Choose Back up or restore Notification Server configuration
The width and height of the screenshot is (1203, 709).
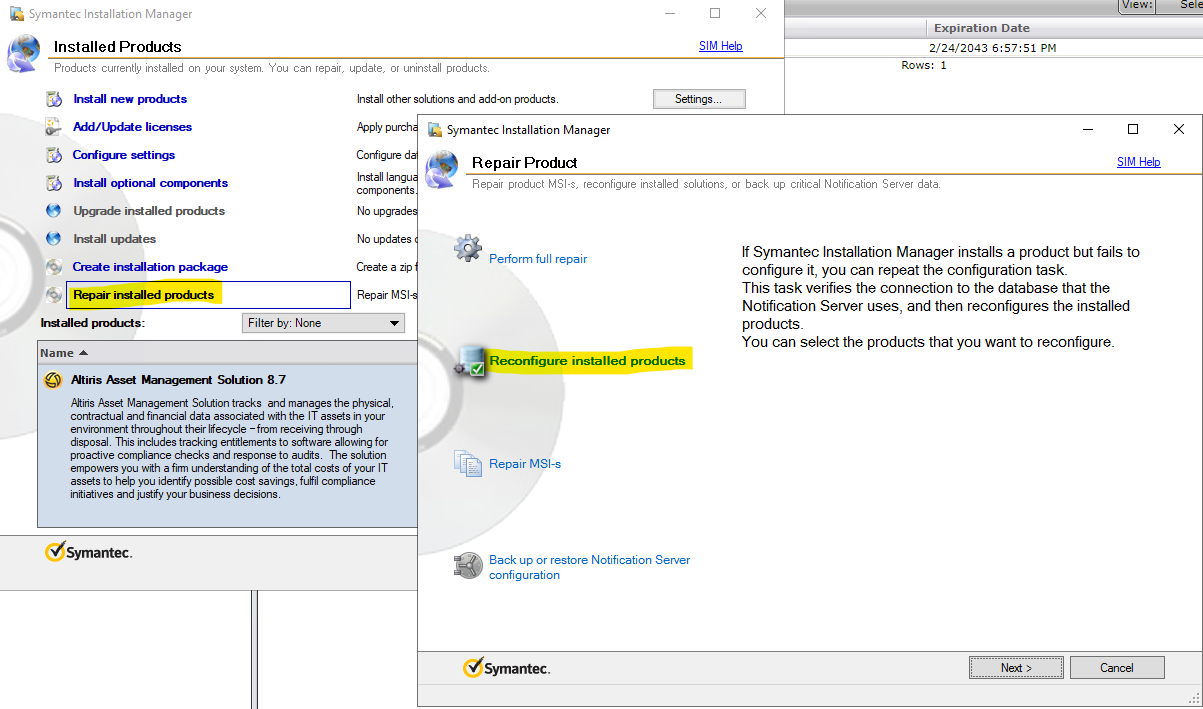[x=590, y=567]
